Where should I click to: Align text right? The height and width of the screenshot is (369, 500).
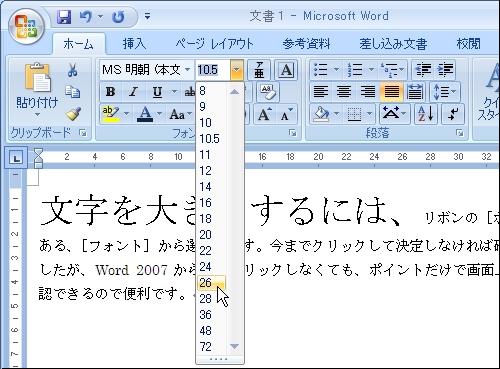pyautogui.click(x=368, y=92)
